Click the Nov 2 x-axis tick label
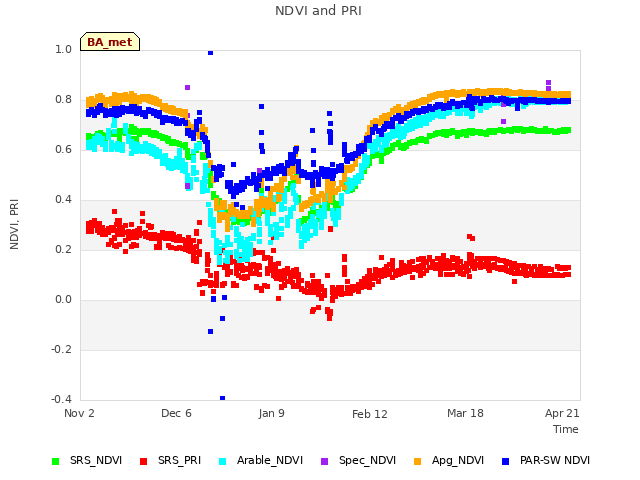This screenshot has width=640, height=480. click(79, 413)
